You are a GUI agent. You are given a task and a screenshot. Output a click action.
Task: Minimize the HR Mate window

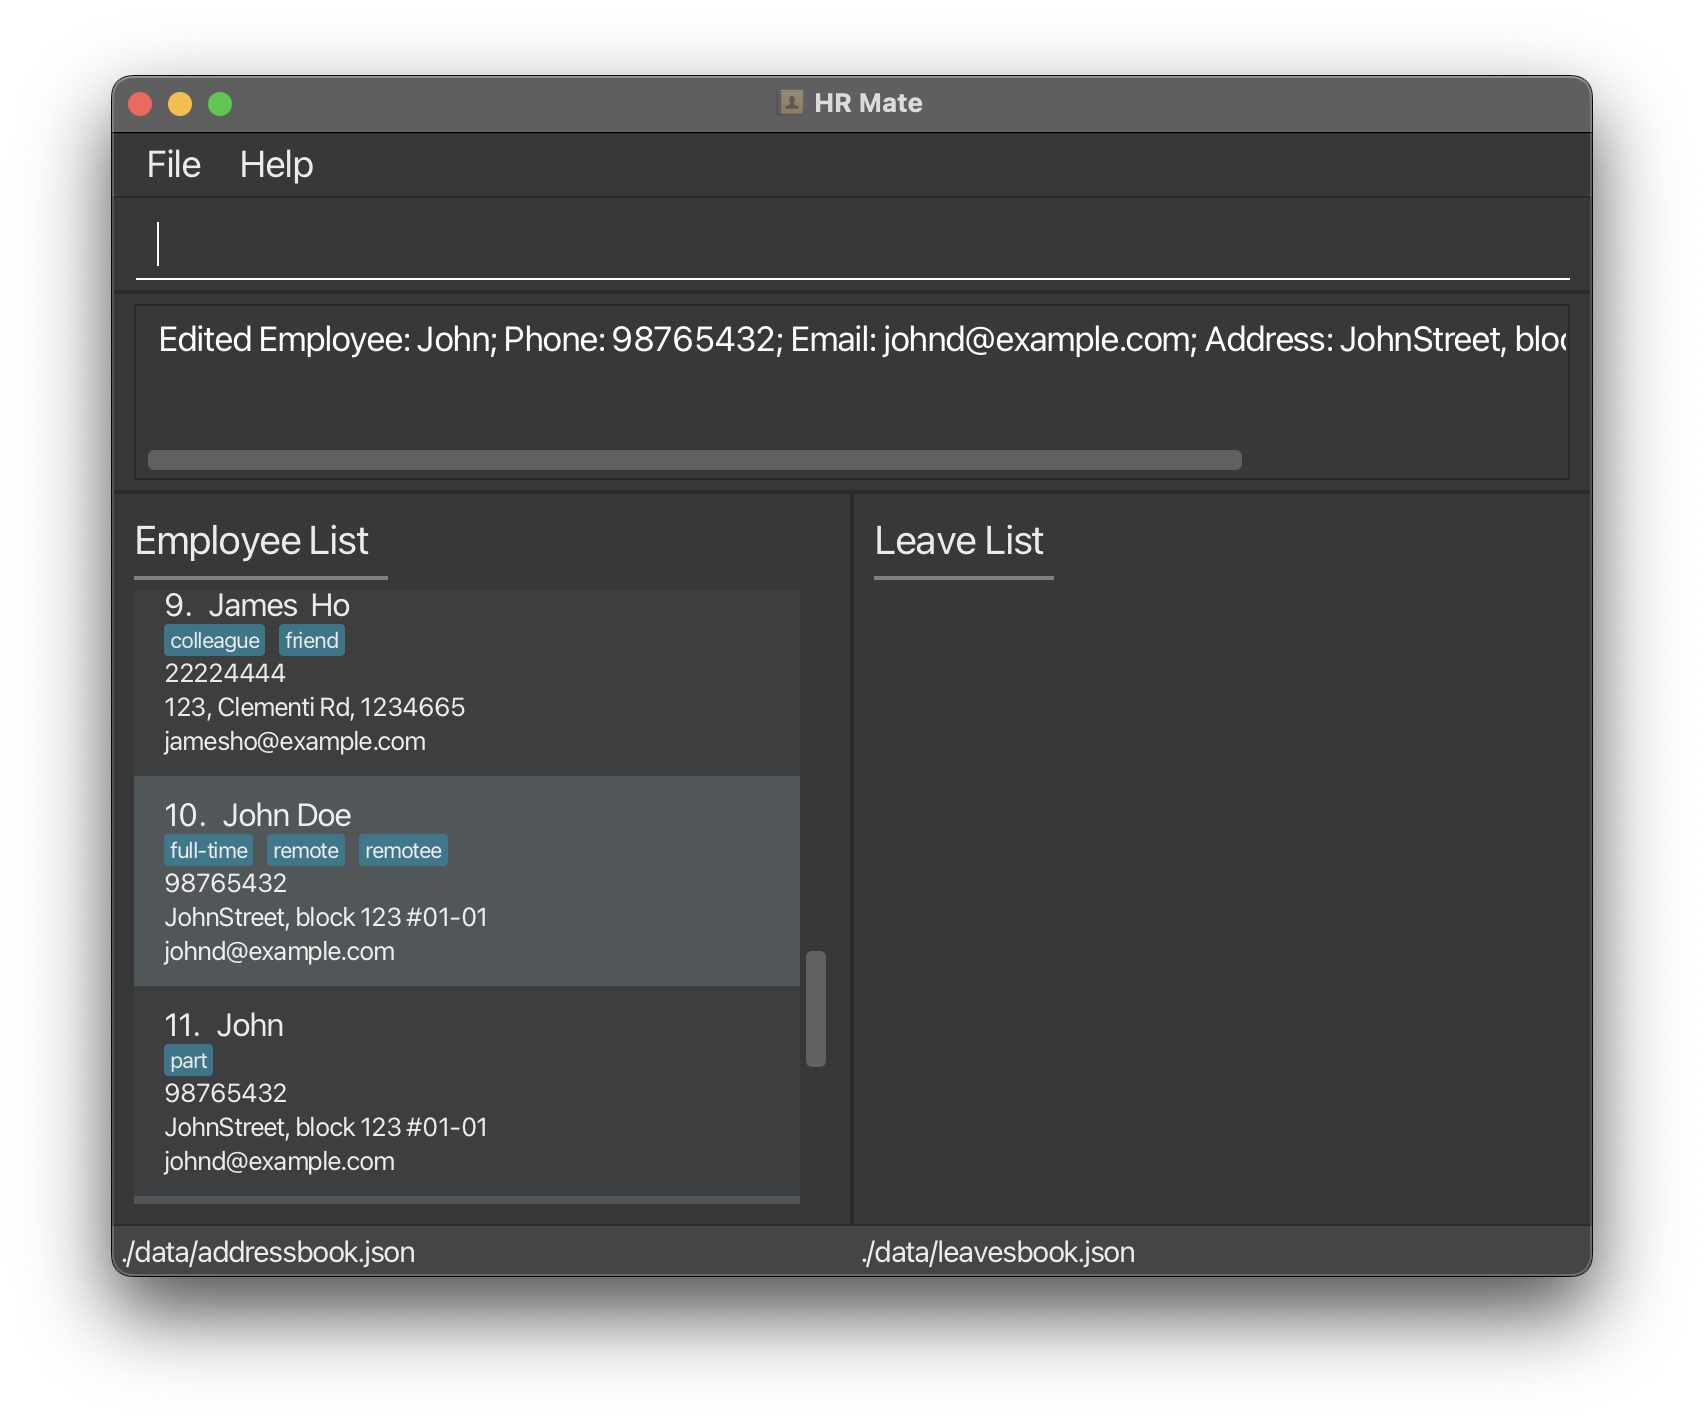point(180,104)
